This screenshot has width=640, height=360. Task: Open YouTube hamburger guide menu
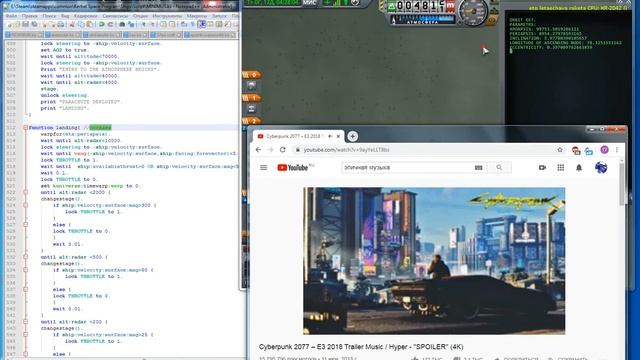(263, 167)
